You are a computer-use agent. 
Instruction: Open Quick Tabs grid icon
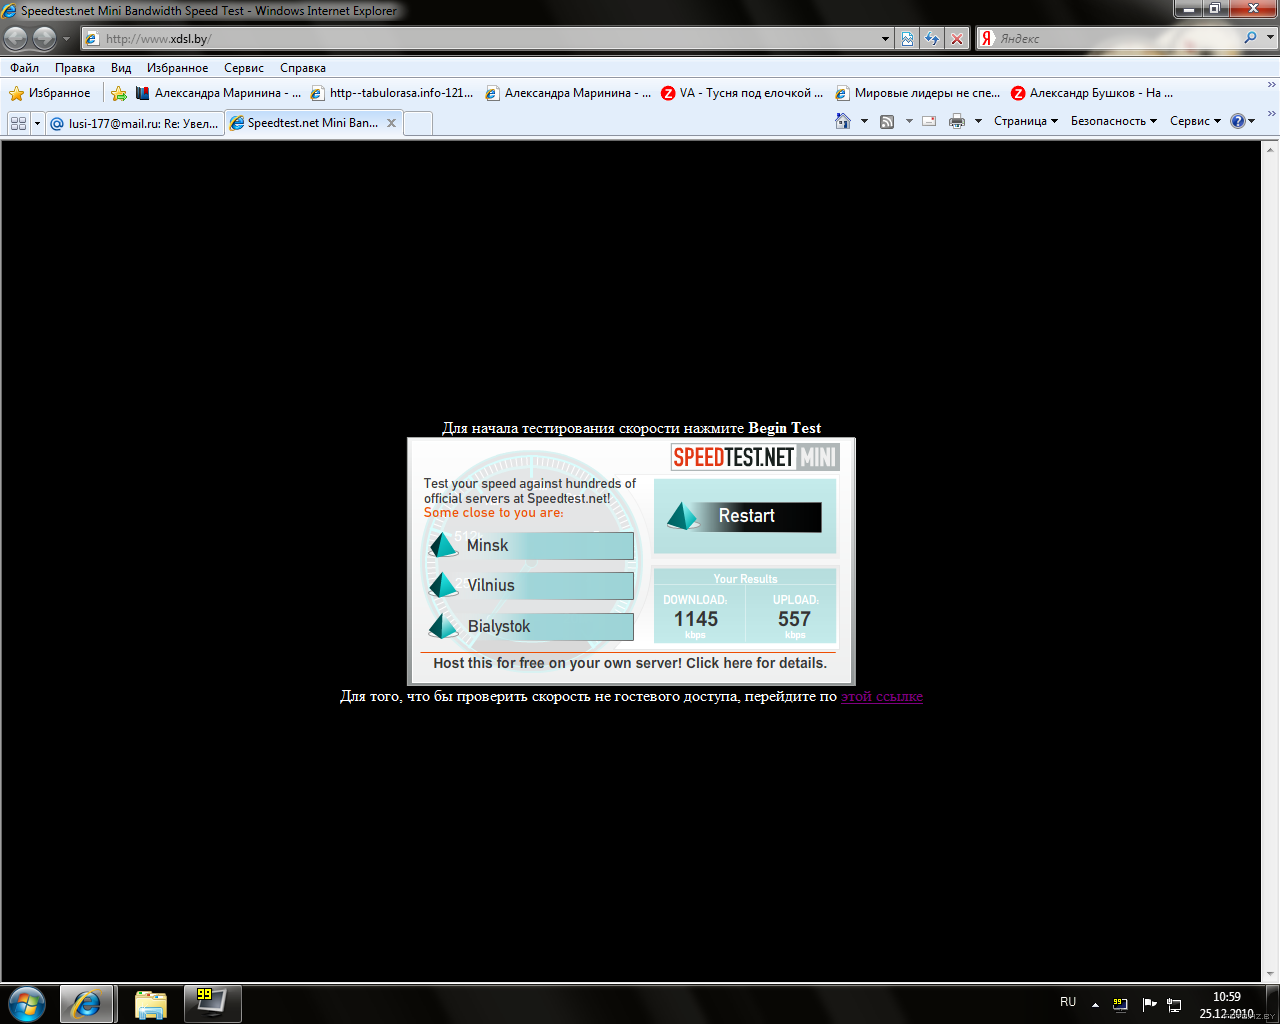[18, 123]
